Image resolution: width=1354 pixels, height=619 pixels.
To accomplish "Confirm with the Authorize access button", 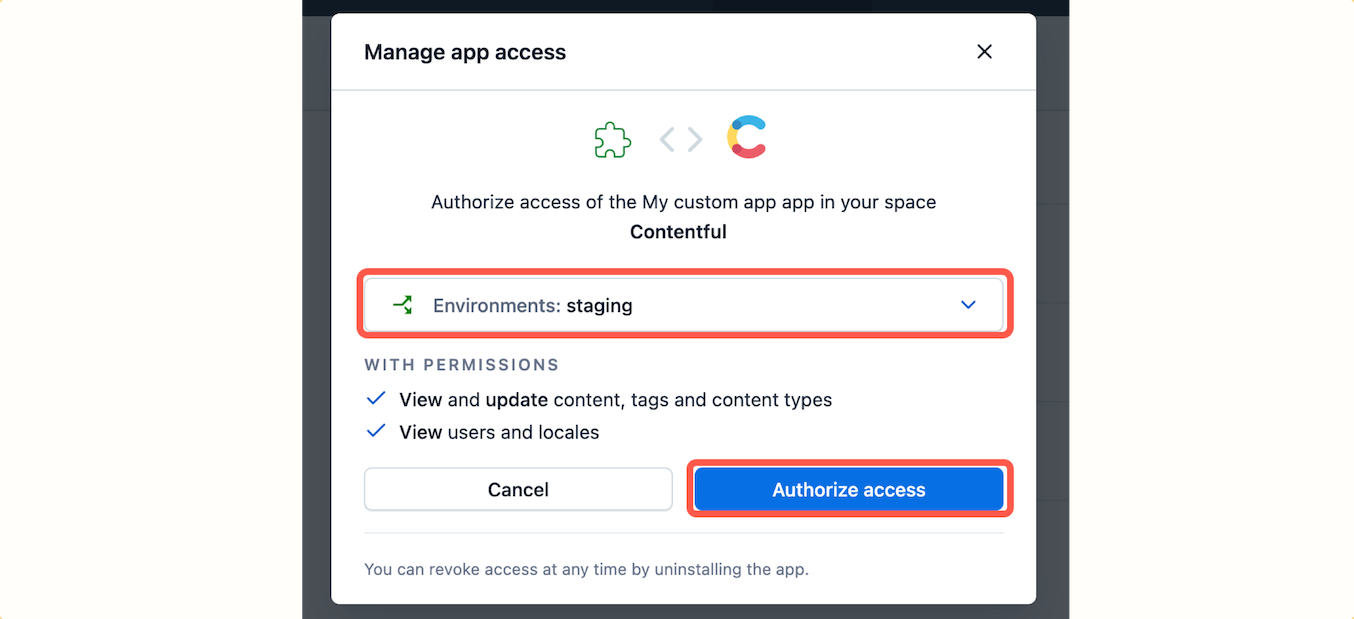I will [849, 490].
